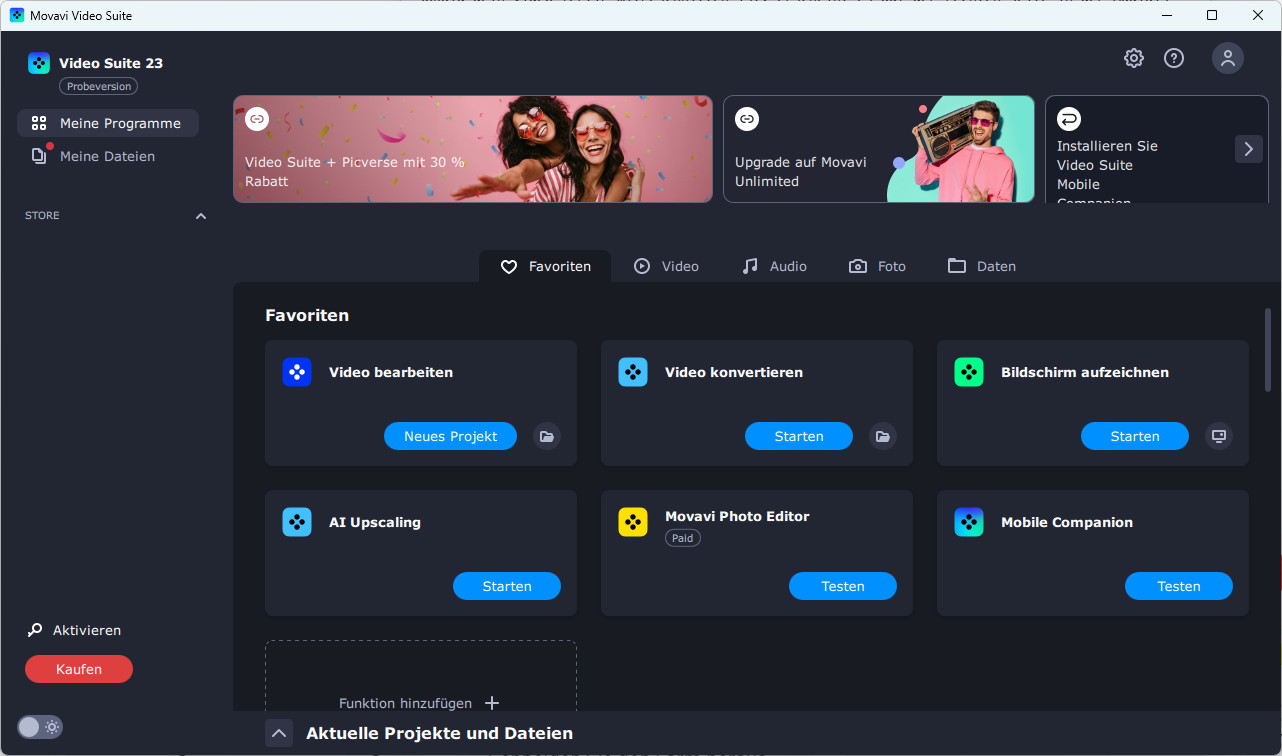The image size is (1282, 756).
Task: Click monitor icon in Bildschirm aufzeichnen card
Action: [1218, 436]
